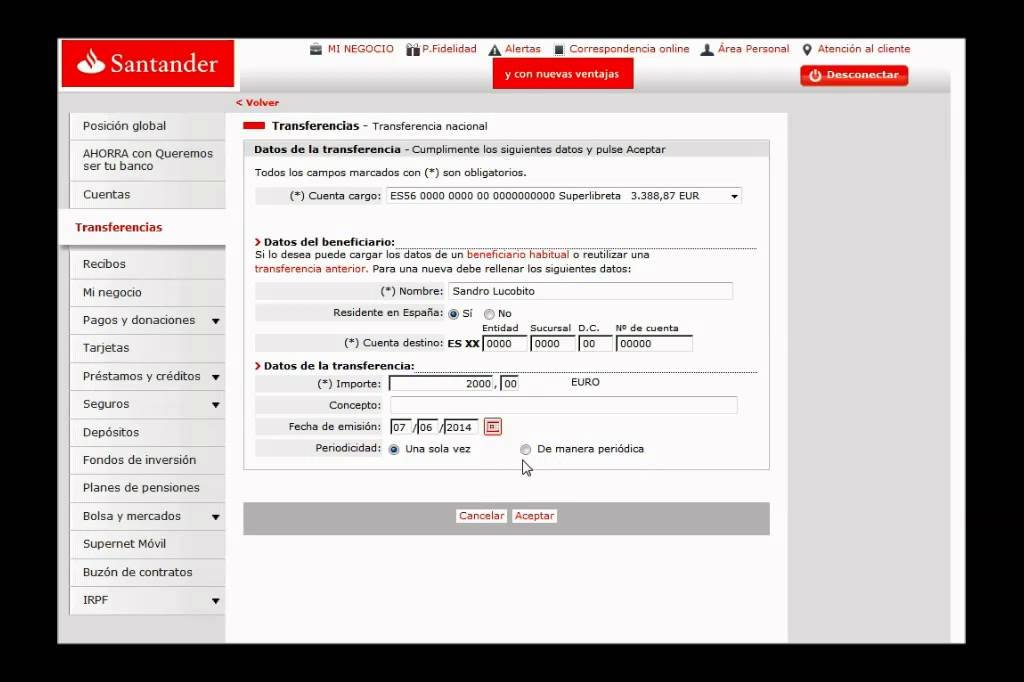Expand the Seguros section arrow
Image resolution: width=1024 pixels, height=682 pixels.
[x=214, y=404]
